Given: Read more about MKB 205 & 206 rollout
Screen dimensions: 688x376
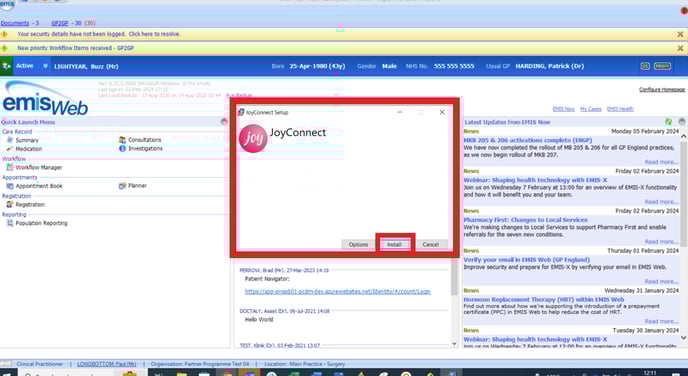Looking at the screenshot, I should [661, 162].
